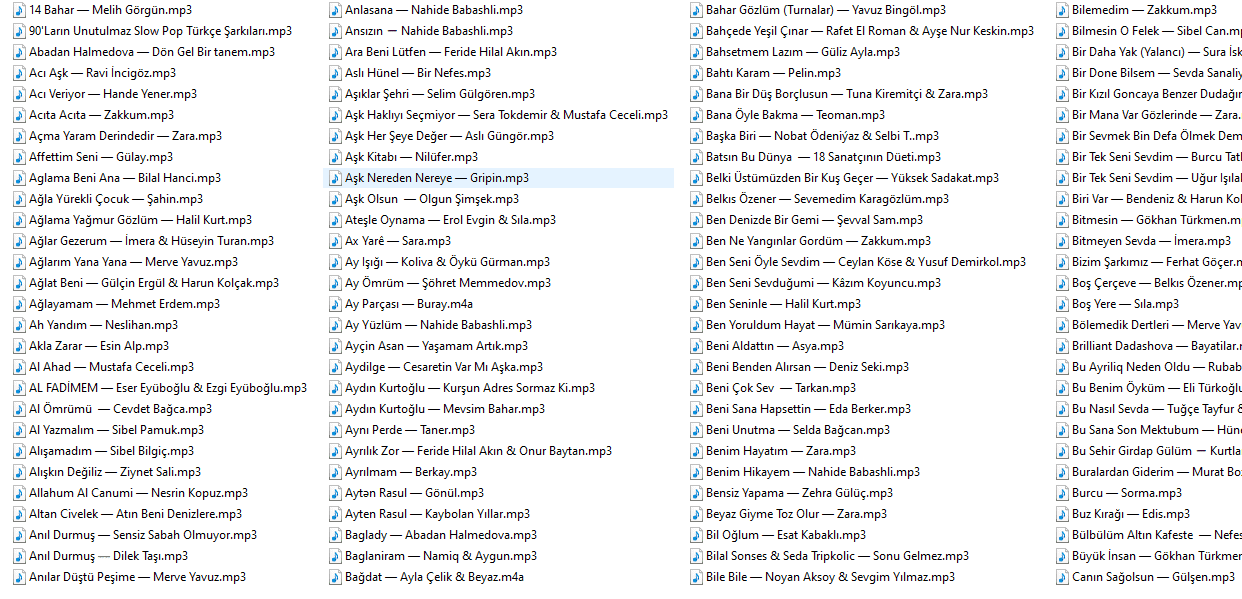Select Anıl Durmuş — Dilek Taşı.mp3
This screenshot has height=599, width=1242.
pyautogui.click(x=109, y=556)
